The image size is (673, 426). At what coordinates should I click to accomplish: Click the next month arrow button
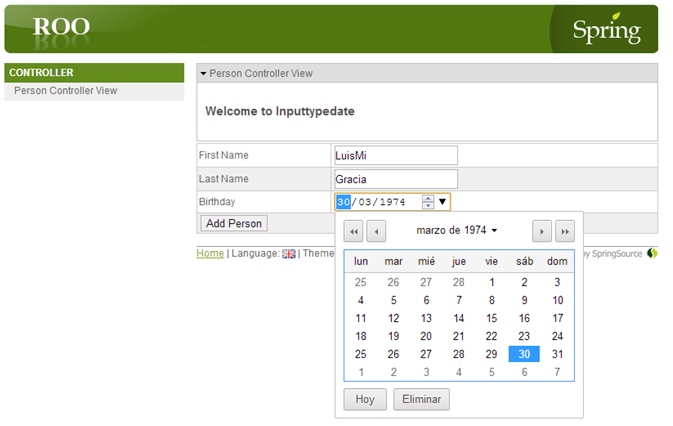542,231
